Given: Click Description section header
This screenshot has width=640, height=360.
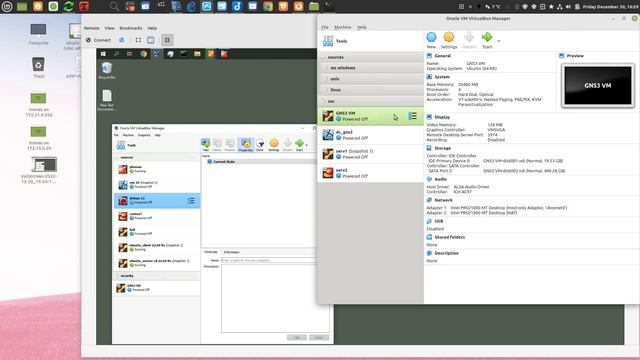Looking at the screenshot, I should (x=446, y=253).
